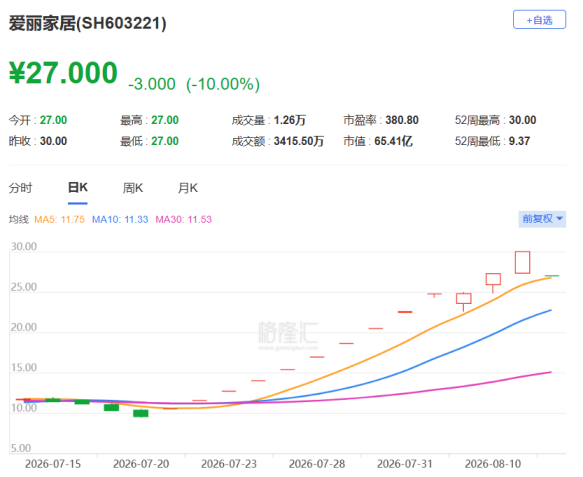Switch to 分时 chart tab
The height and width of the screenshot is (477, 583).
20,188
